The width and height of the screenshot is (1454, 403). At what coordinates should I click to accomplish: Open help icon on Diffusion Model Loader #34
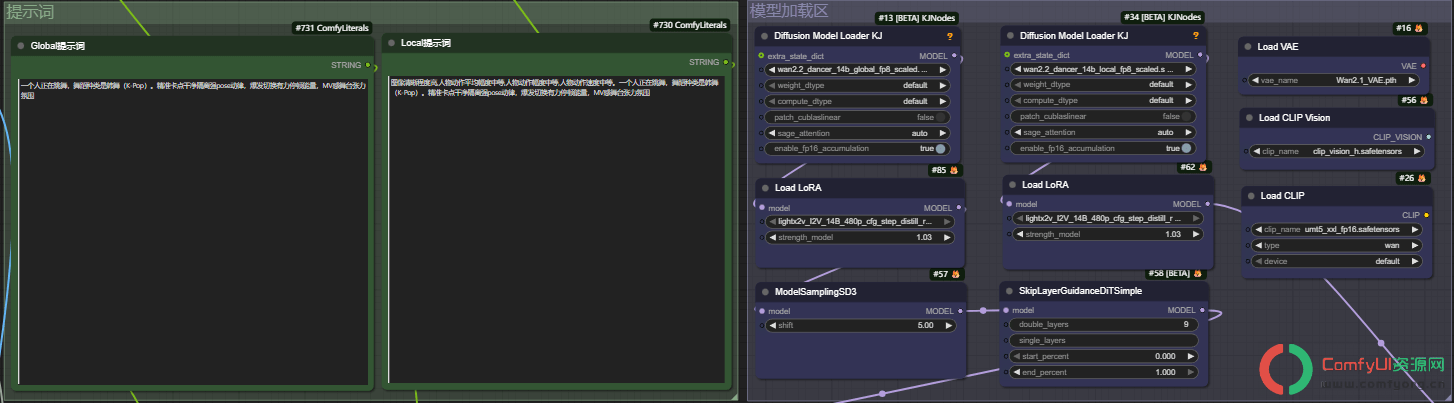pyautogui.click(x=1193, y=36)
